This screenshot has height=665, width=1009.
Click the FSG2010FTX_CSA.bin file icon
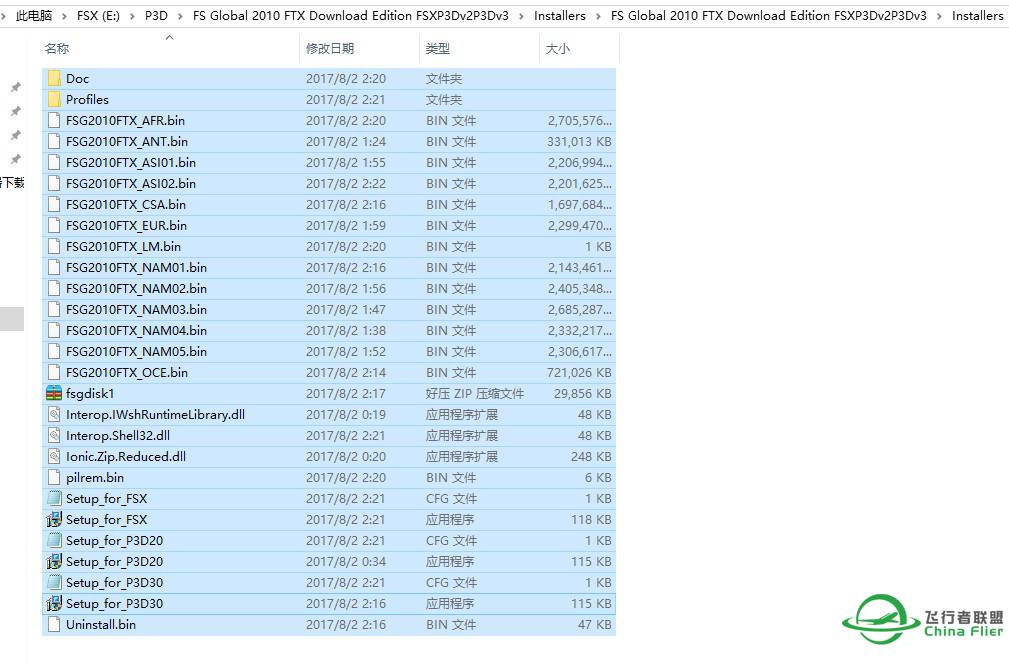pyautogui.click(x=54, y=205)
